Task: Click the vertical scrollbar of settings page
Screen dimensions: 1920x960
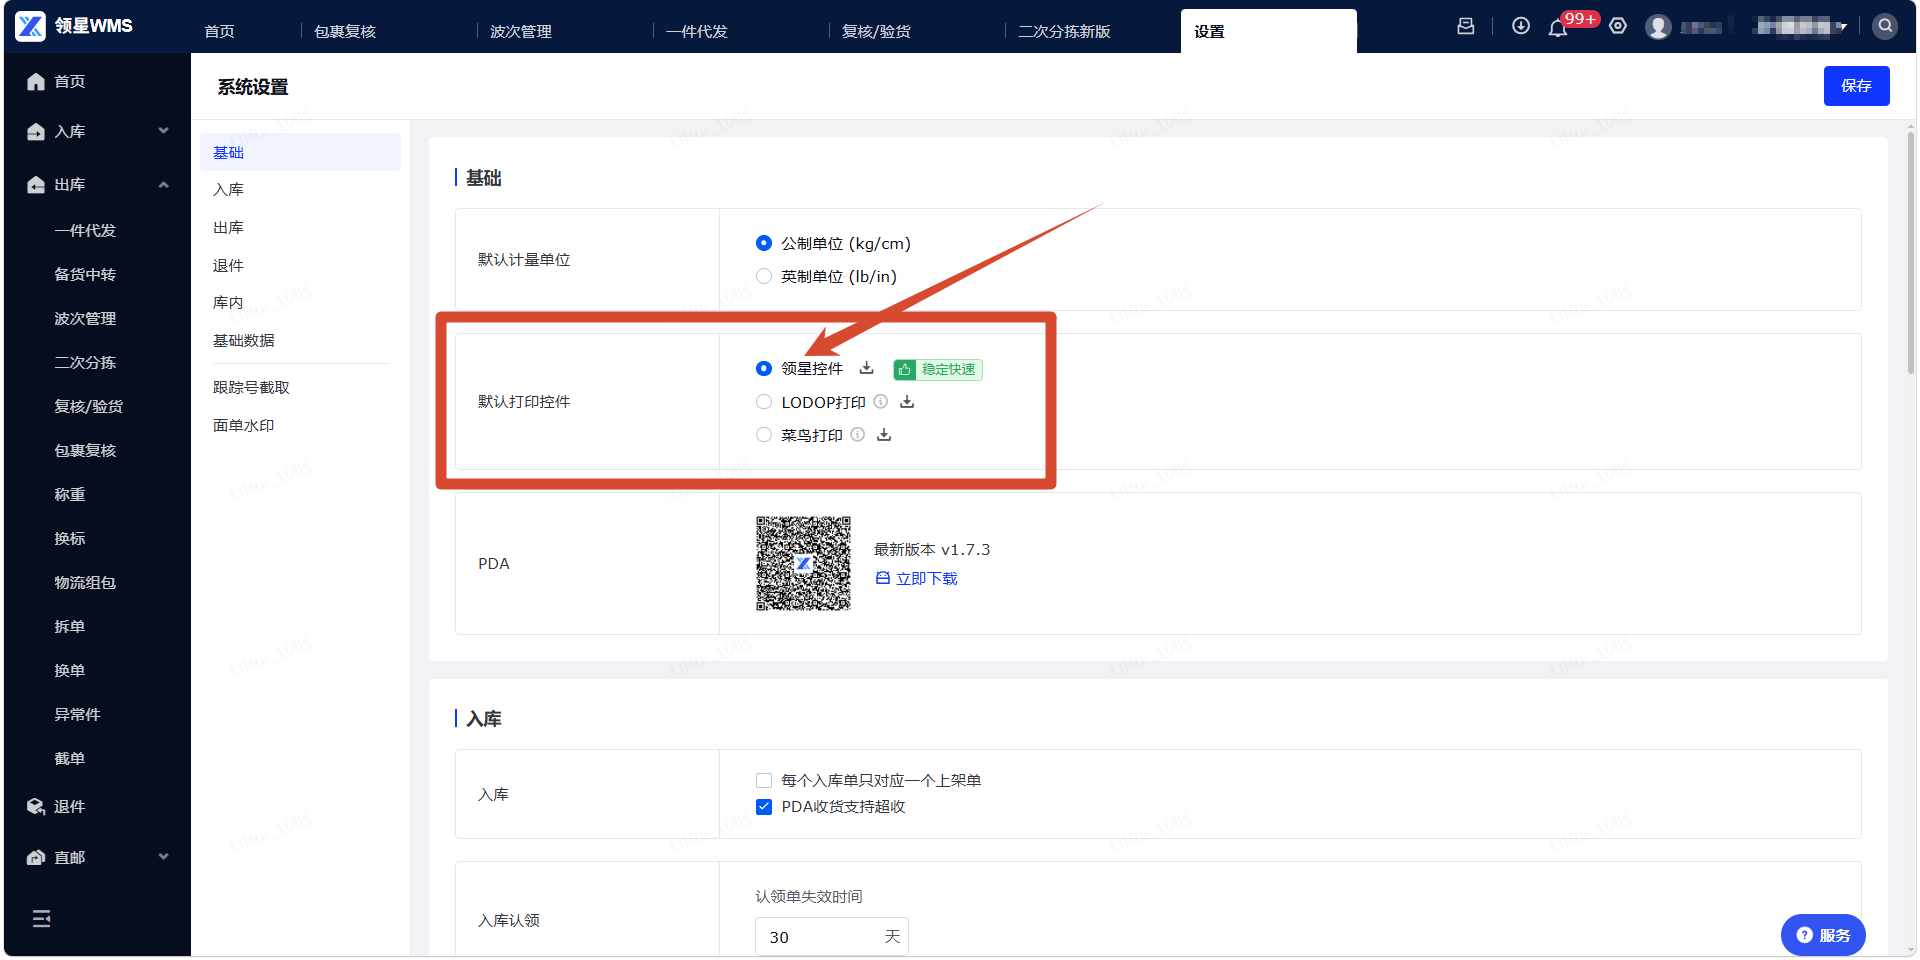Action: [1910, 252]
